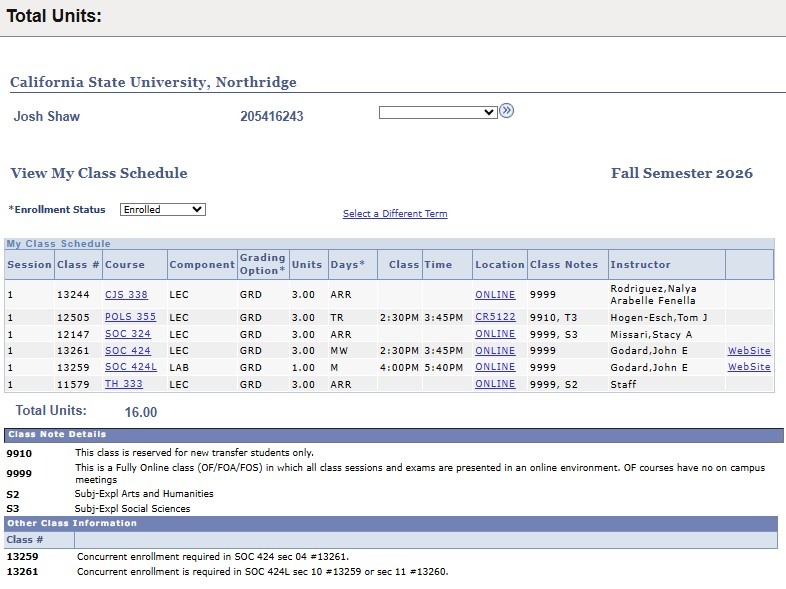Image resolution: width=786 pixels, height=589 pixels.
Task: Select the SOC 324 course link
Action: tap(128, 334)
